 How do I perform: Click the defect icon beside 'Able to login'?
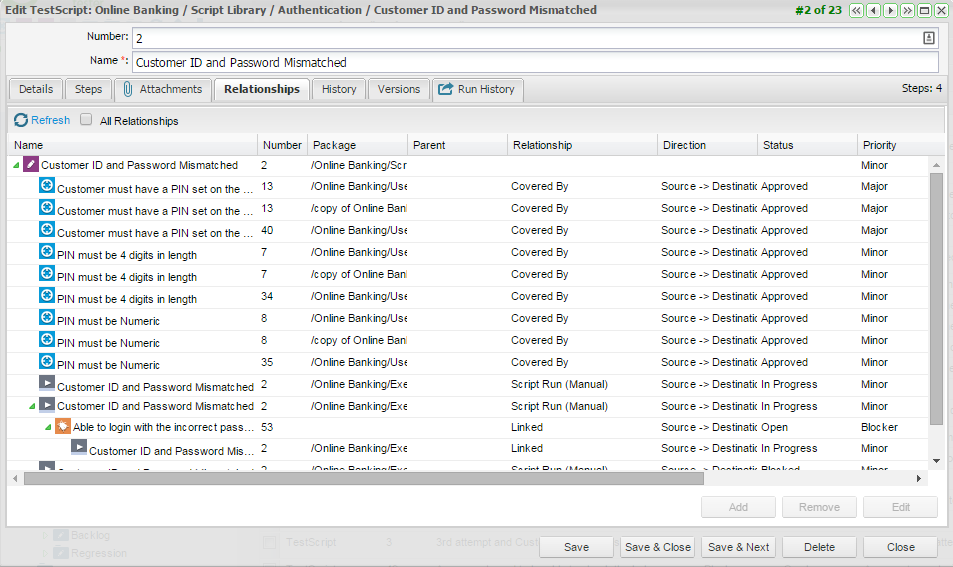click(x=63, y=427)
